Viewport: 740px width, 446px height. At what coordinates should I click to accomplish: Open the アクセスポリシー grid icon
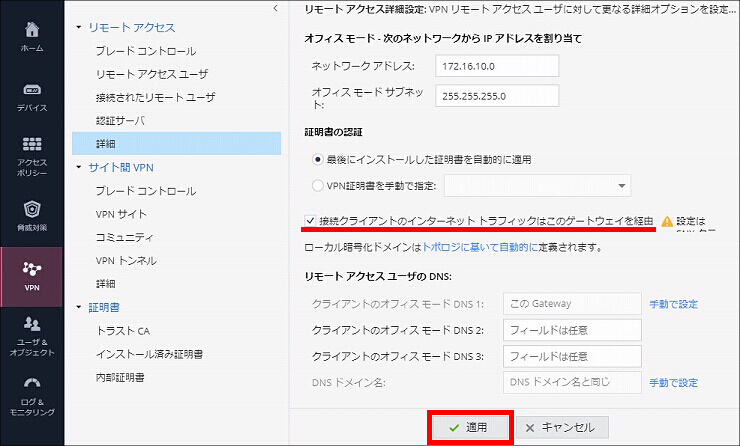pos(32,143)
